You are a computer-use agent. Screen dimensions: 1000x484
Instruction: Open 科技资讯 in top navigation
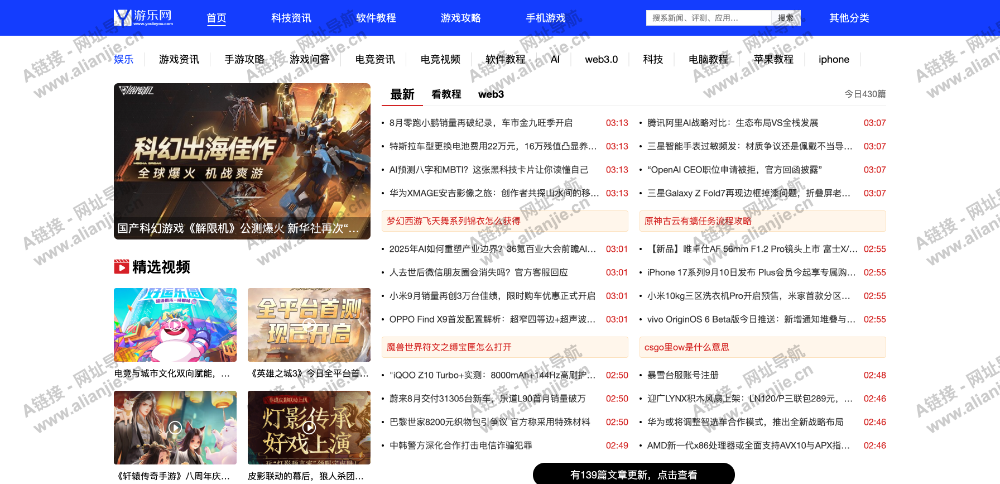tap(291, 18)
